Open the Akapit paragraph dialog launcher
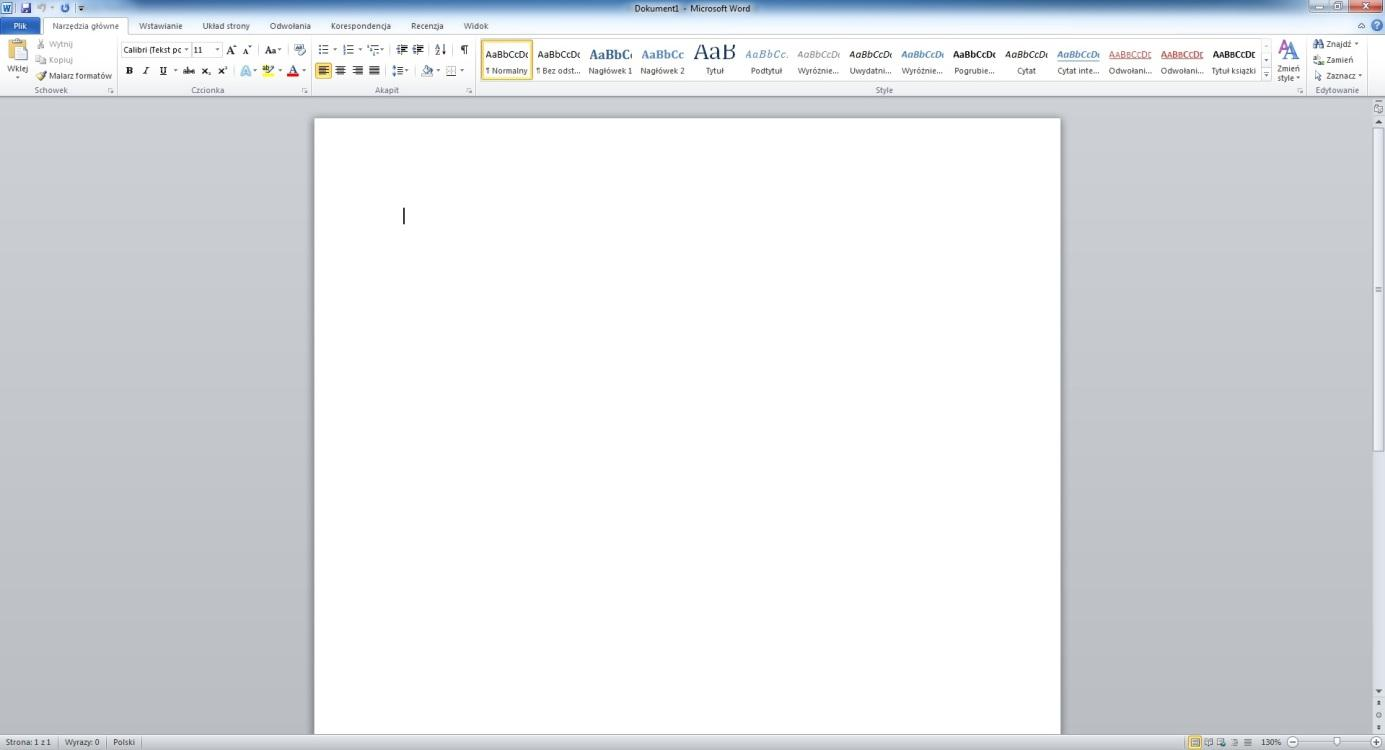Screen dimensions: 1385x750 coord(469,91)
